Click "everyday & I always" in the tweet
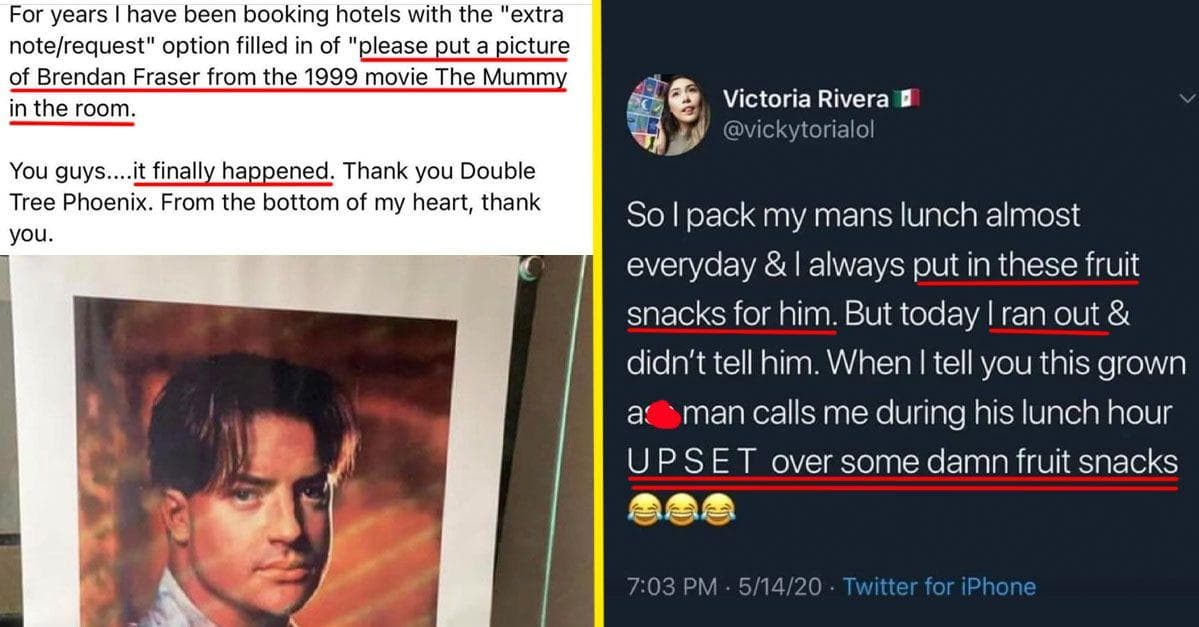 [x=765, y=265]
